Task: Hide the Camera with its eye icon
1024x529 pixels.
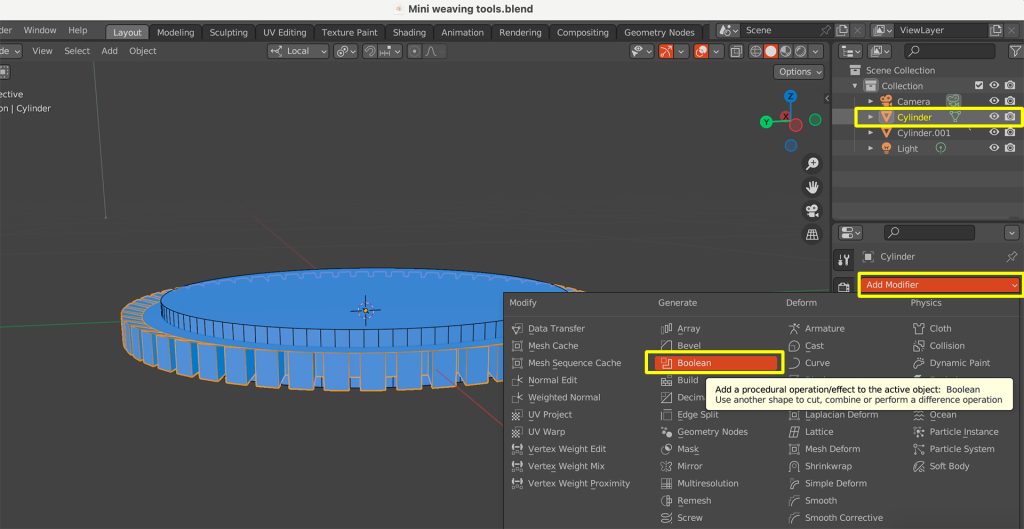Action: click(994, 101)
